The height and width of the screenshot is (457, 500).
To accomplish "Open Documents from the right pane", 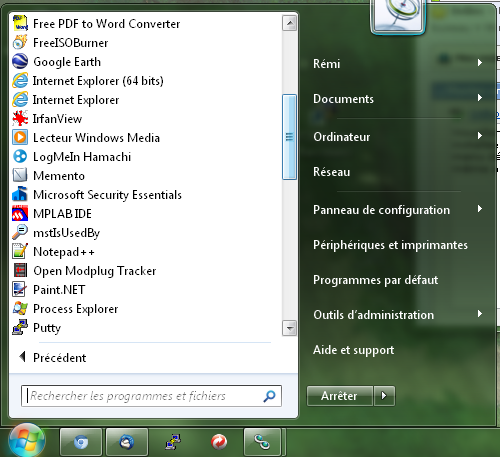I will tap(343, 99).
